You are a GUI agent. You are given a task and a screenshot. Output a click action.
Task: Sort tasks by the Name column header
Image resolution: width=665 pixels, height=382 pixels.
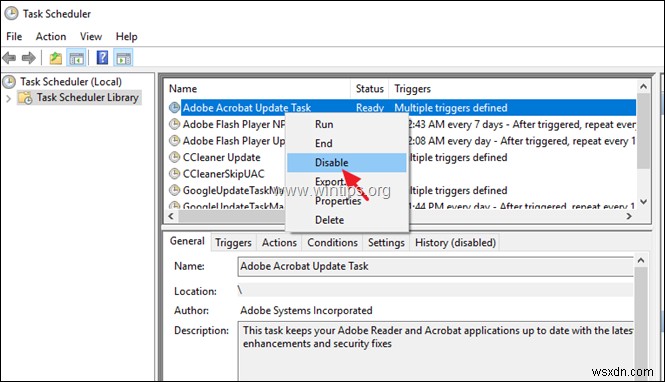(258, 89)
